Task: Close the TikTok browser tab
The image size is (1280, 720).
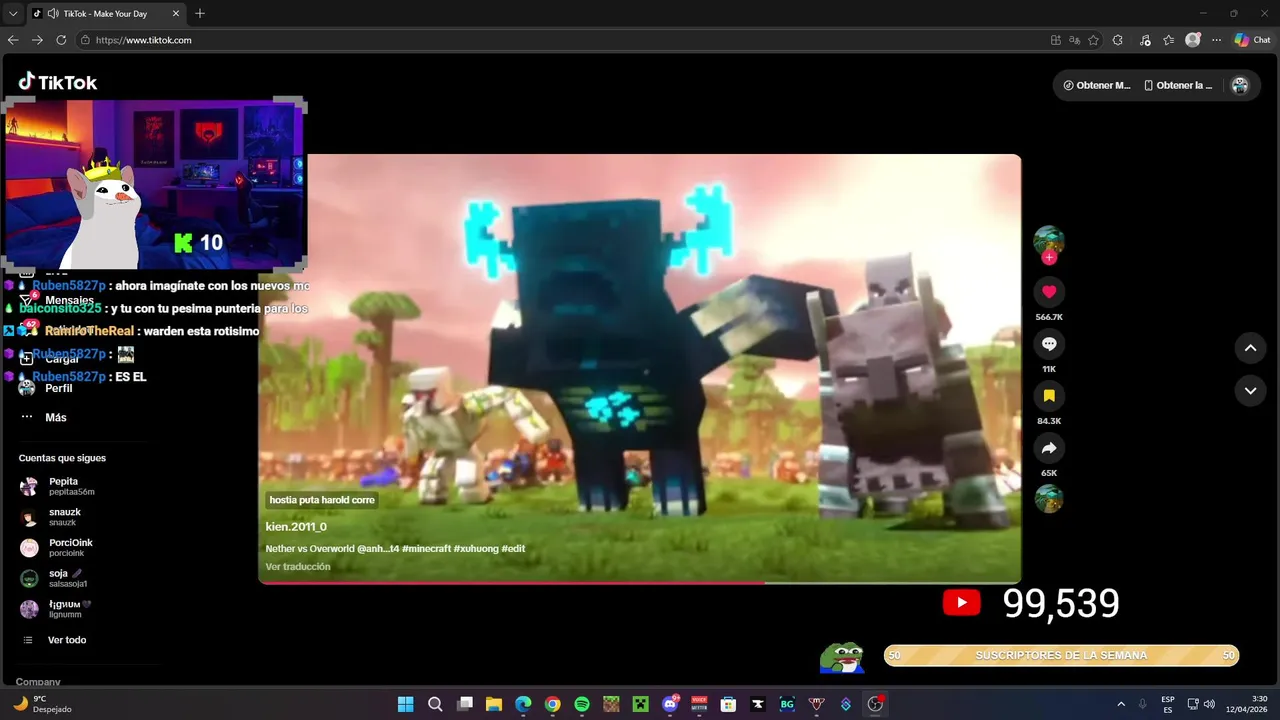Action: [176, 14]
